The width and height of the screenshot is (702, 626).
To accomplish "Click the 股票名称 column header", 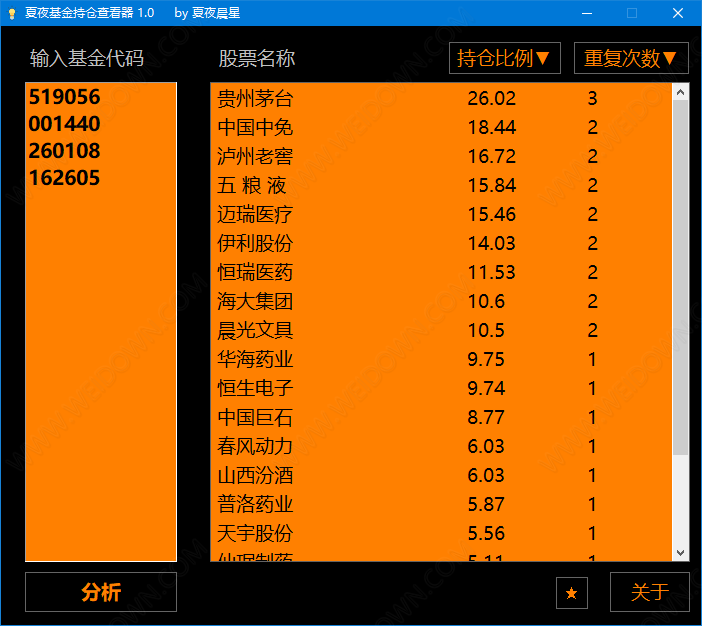I will [x=257, y=59].
